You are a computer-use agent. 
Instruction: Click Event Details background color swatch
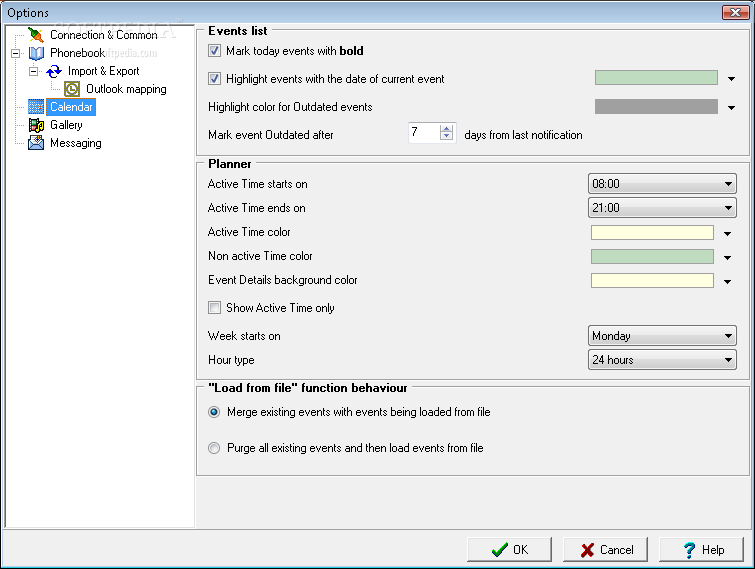pos(652,281)
